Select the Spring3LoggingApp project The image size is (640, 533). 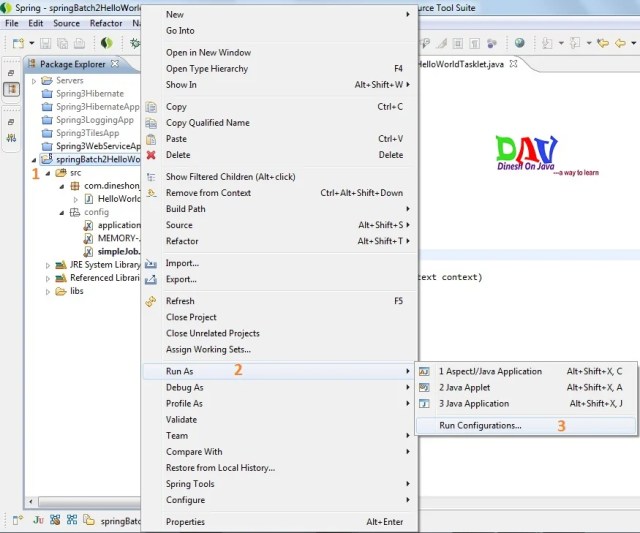[x=88, y=120]
